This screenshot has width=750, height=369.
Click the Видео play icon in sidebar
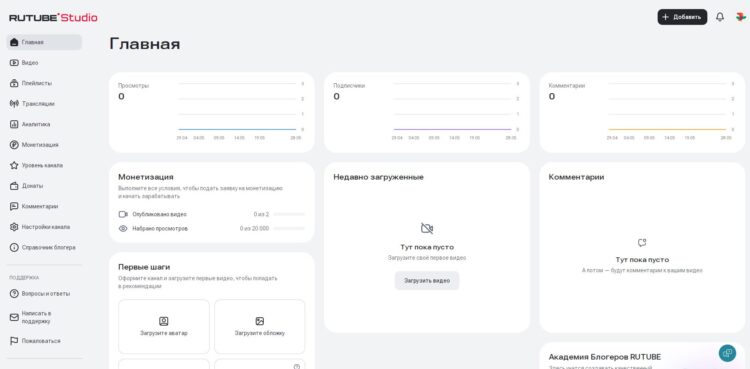pos(14,63)
